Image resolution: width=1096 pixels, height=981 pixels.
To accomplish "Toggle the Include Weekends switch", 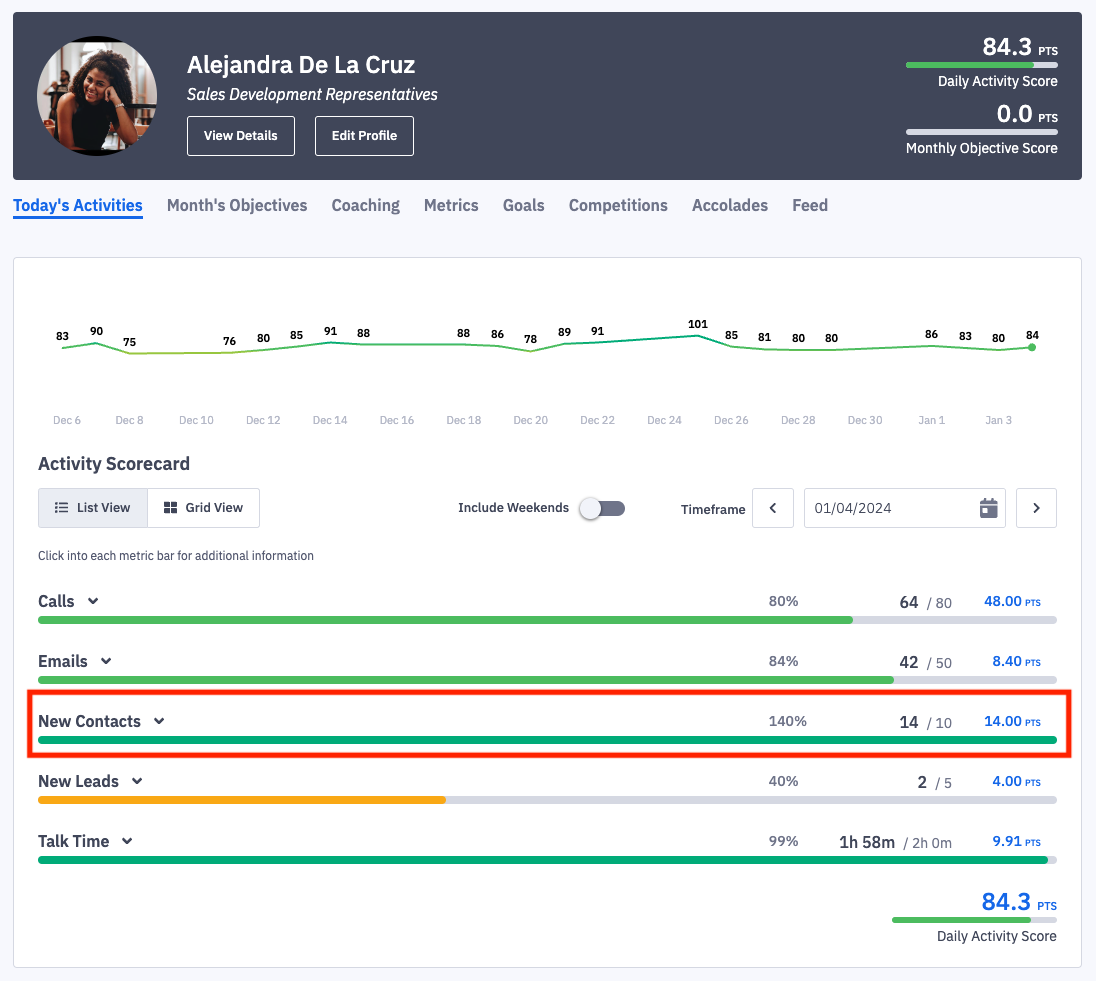I will [602, 508].
